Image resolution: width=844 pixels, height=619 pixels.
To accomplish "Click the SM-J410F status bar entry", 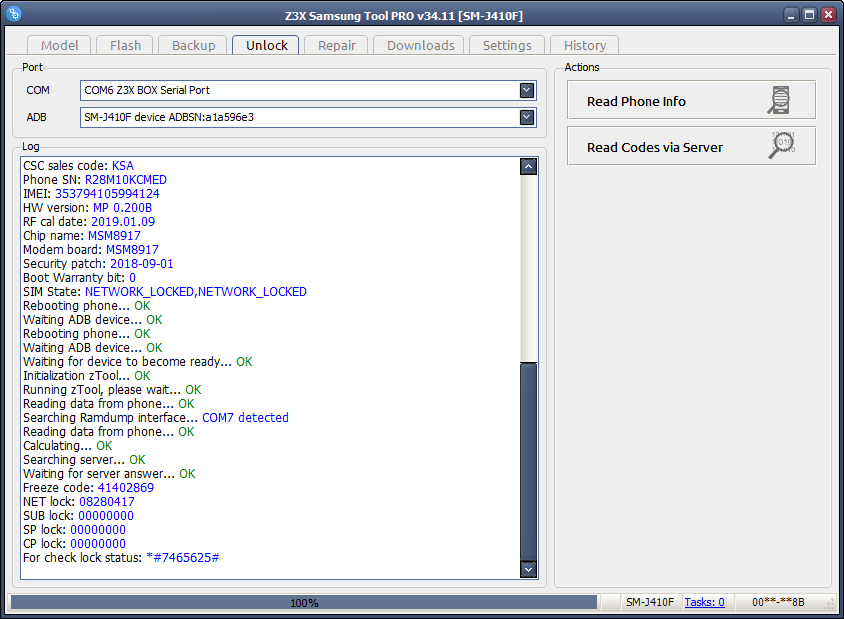I will pyautogui.click(x=649, y=602).
